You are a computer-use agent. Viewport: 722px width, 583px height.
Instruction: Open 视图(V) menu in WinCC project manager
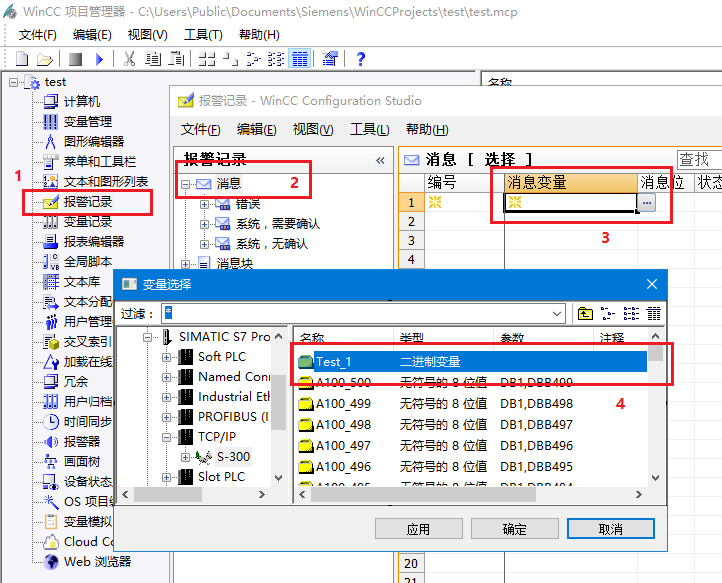pyautogui.click(x=147, y=35)
